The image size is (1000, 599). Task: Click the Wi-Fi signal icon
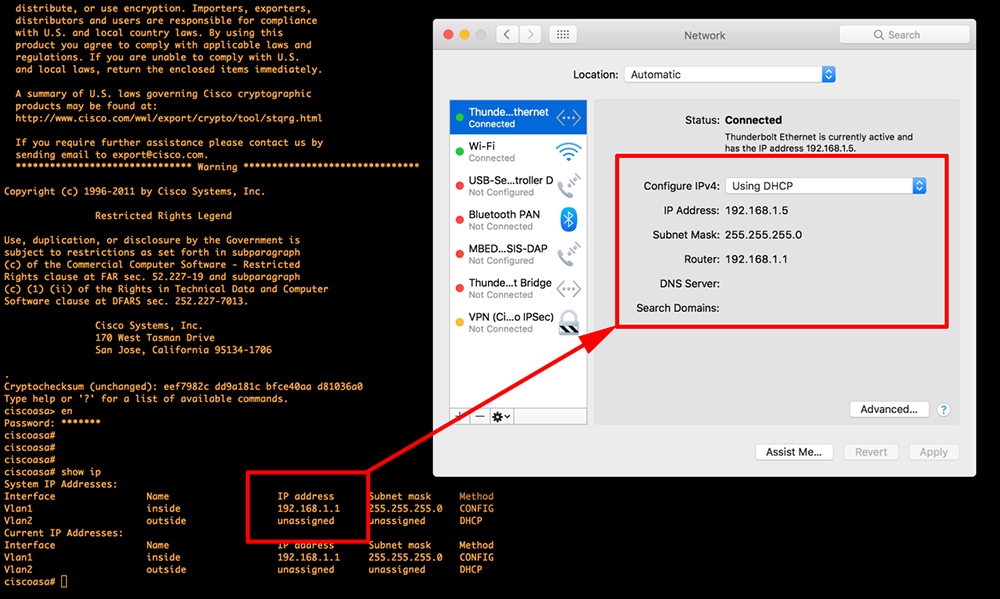(568, 152)
